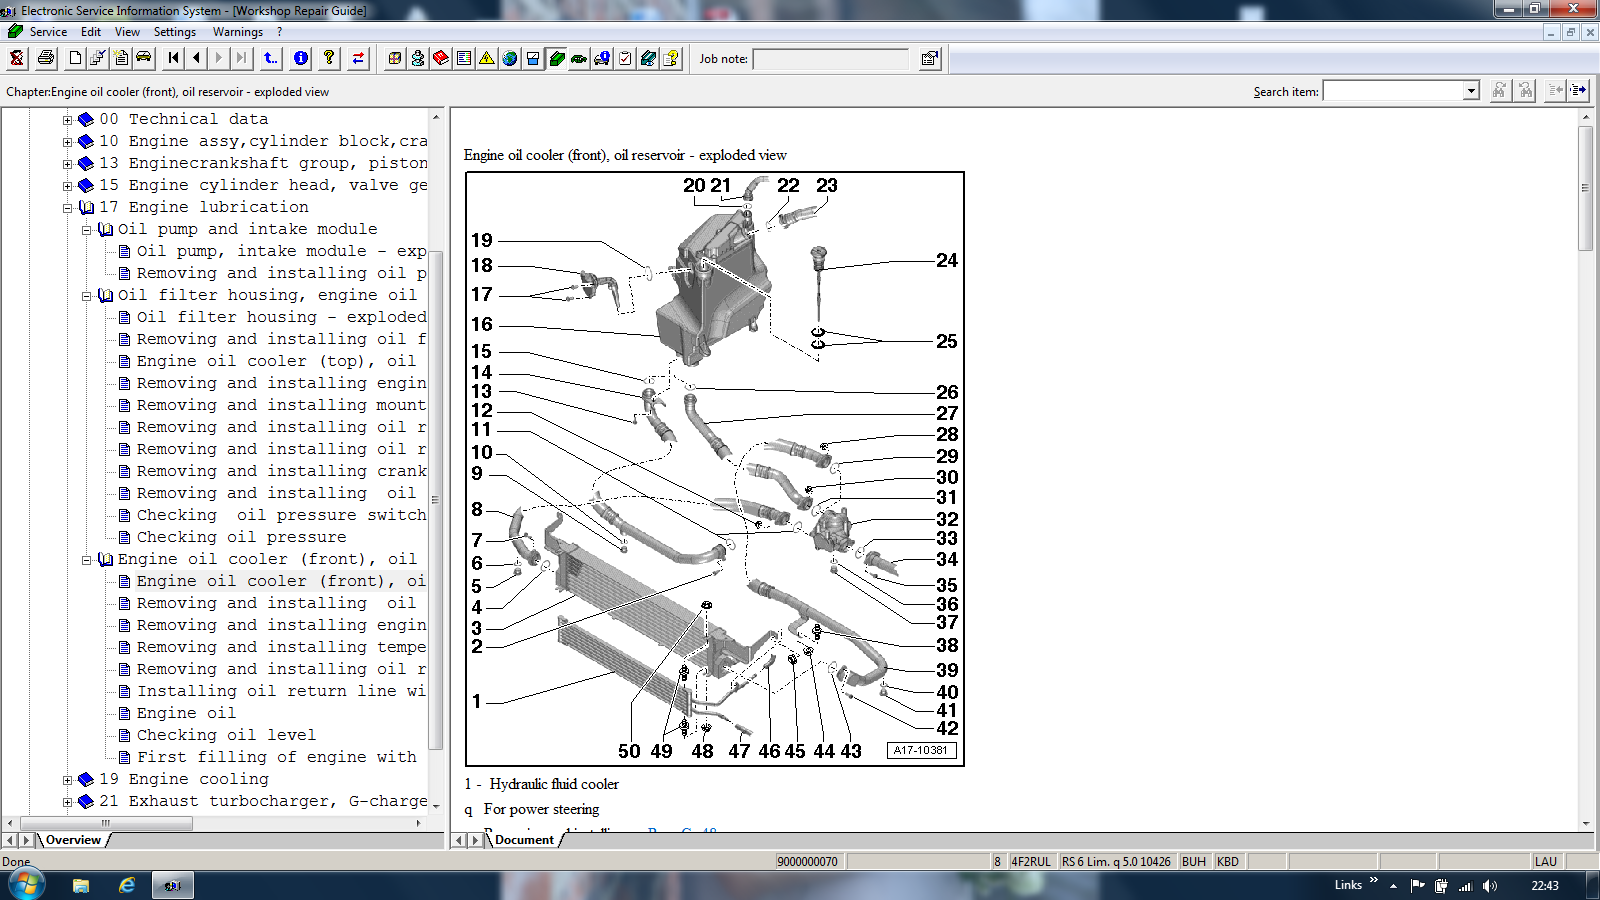Viewport: 1600px width, 900px height.
Task: Open First filling of engine entry
Action: (276, 757)
